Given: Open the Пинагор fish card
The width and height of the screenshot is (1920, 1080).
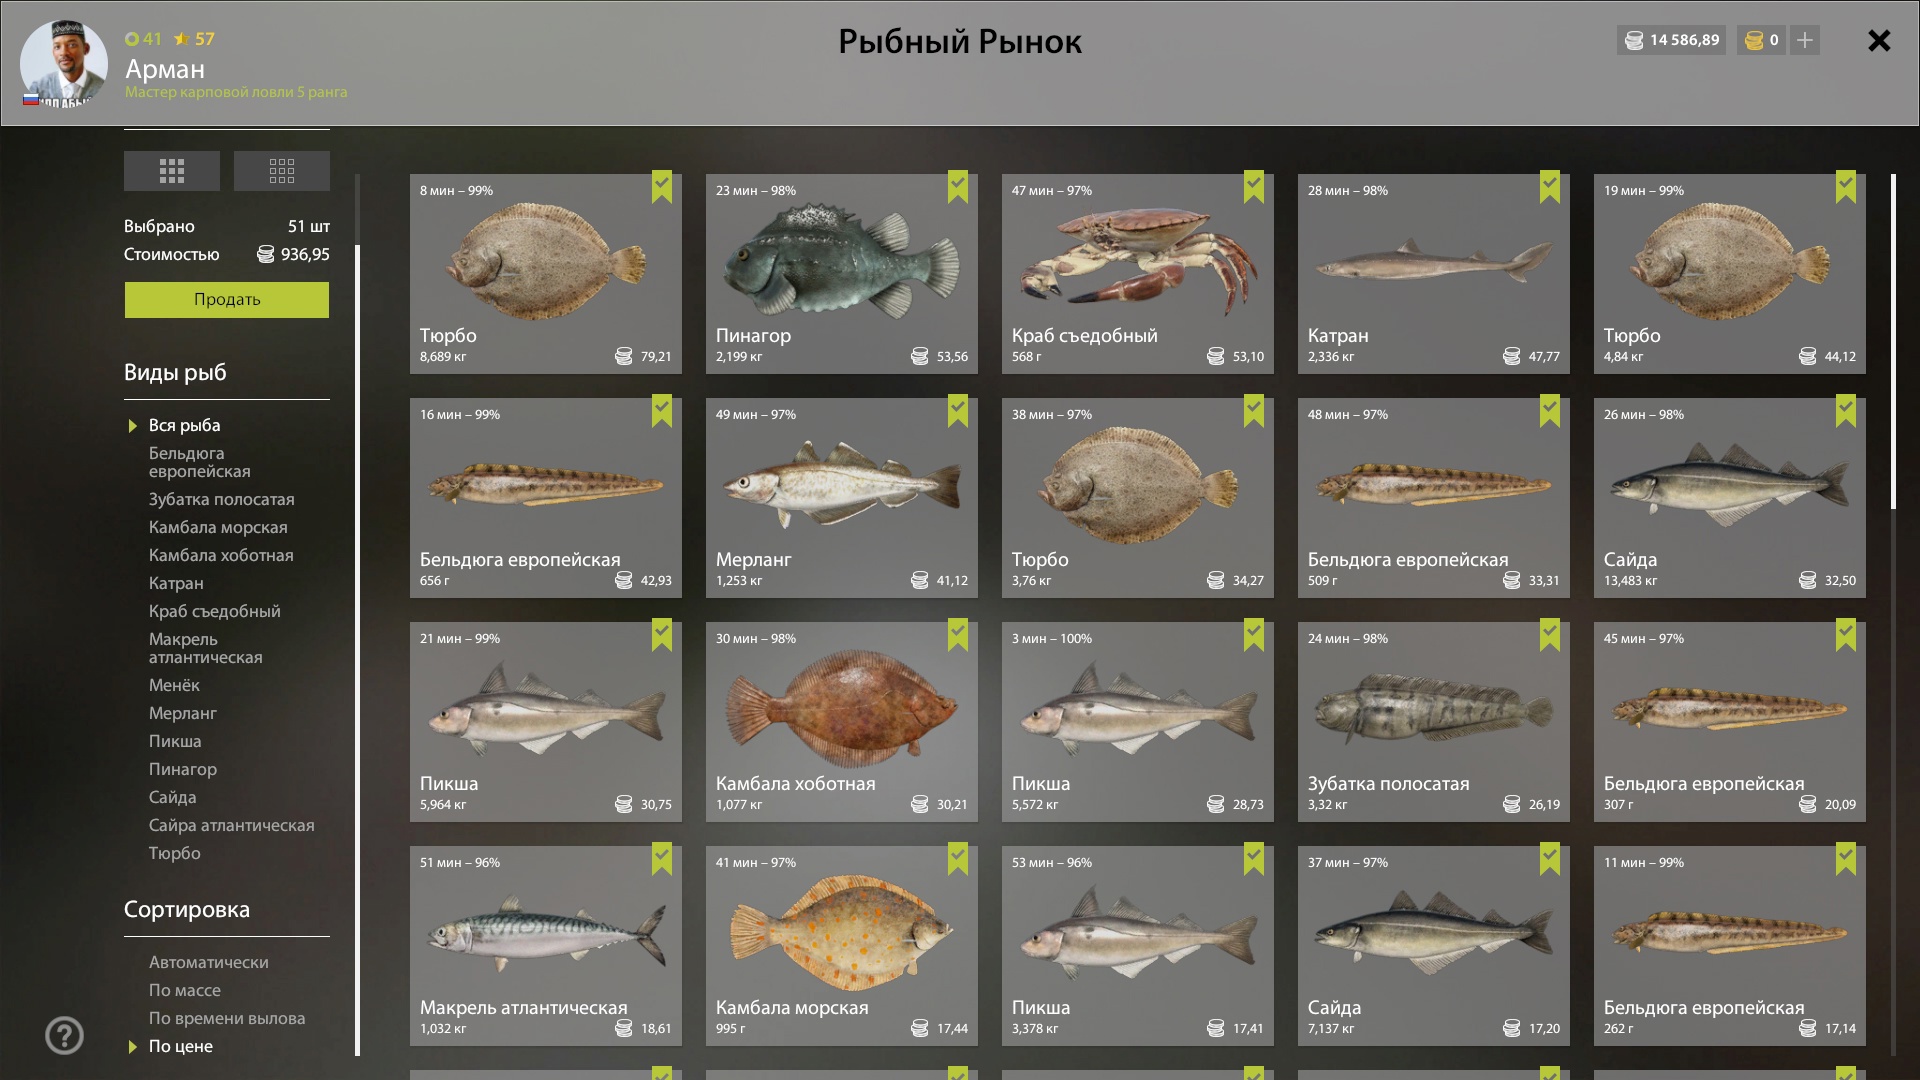Looking at the screenshot, I should pos(842,274).
